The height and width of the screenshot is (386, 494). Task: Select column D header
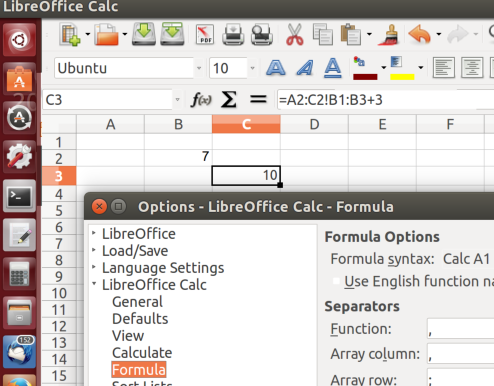314,124
